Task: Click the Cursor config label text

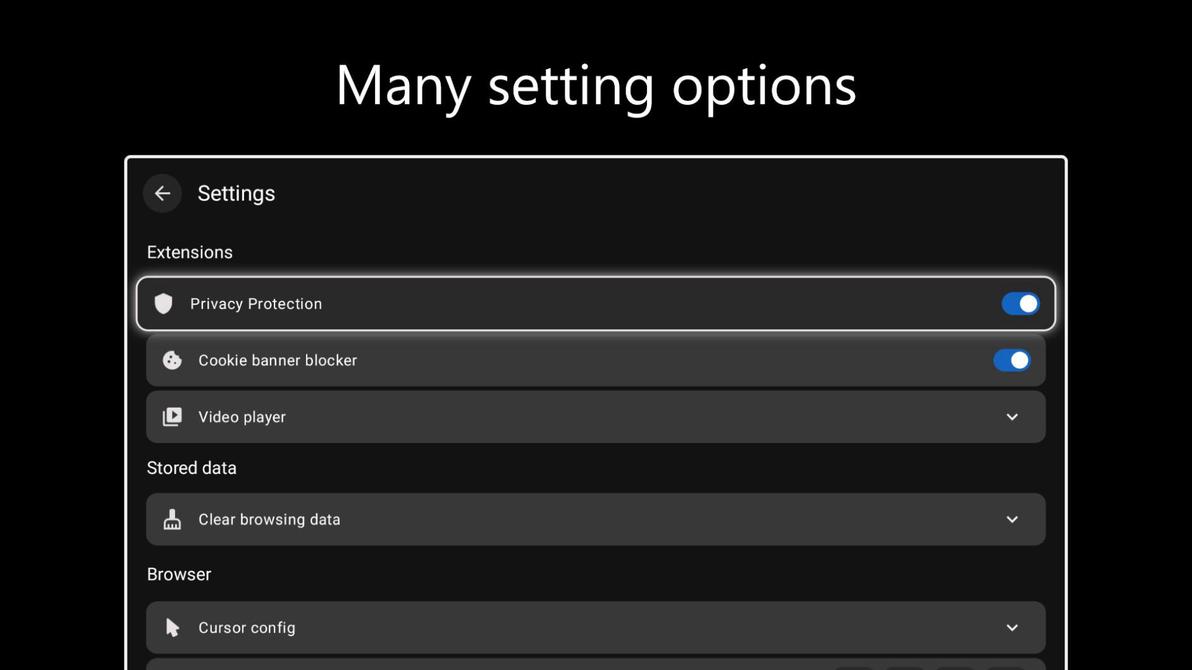Action: tap(247, 628)
